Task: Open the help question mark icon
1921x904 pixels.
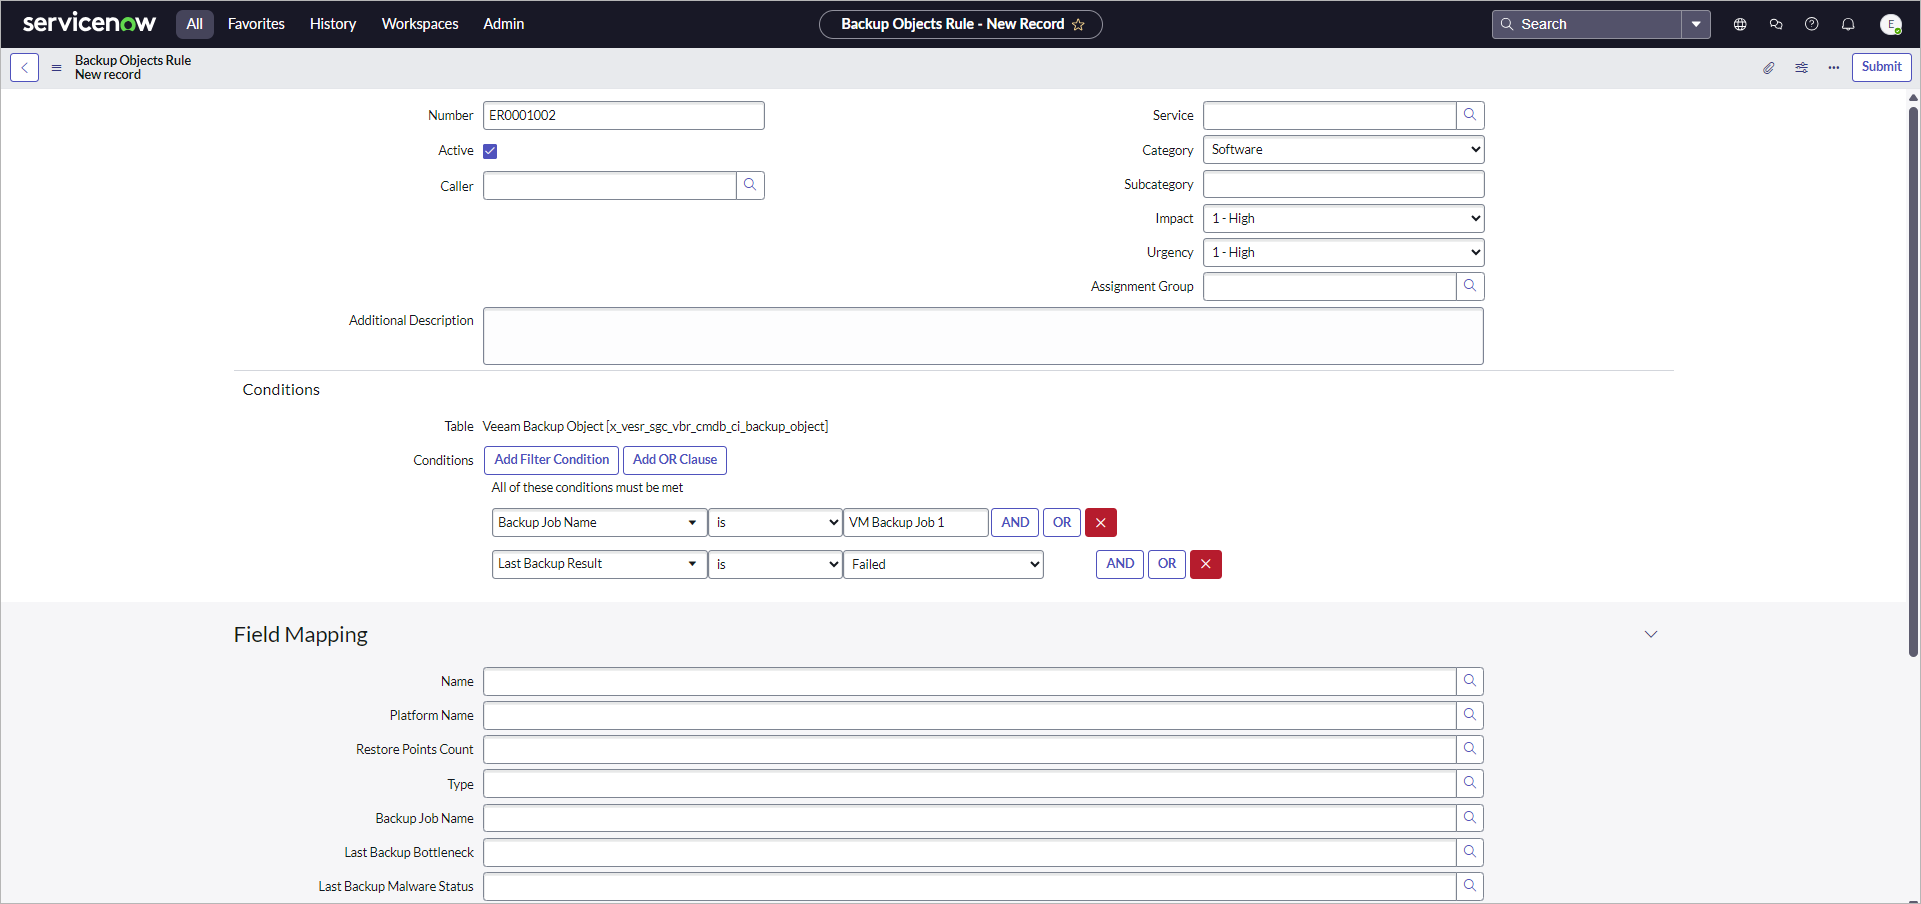Action: (x=1812, y=24)
